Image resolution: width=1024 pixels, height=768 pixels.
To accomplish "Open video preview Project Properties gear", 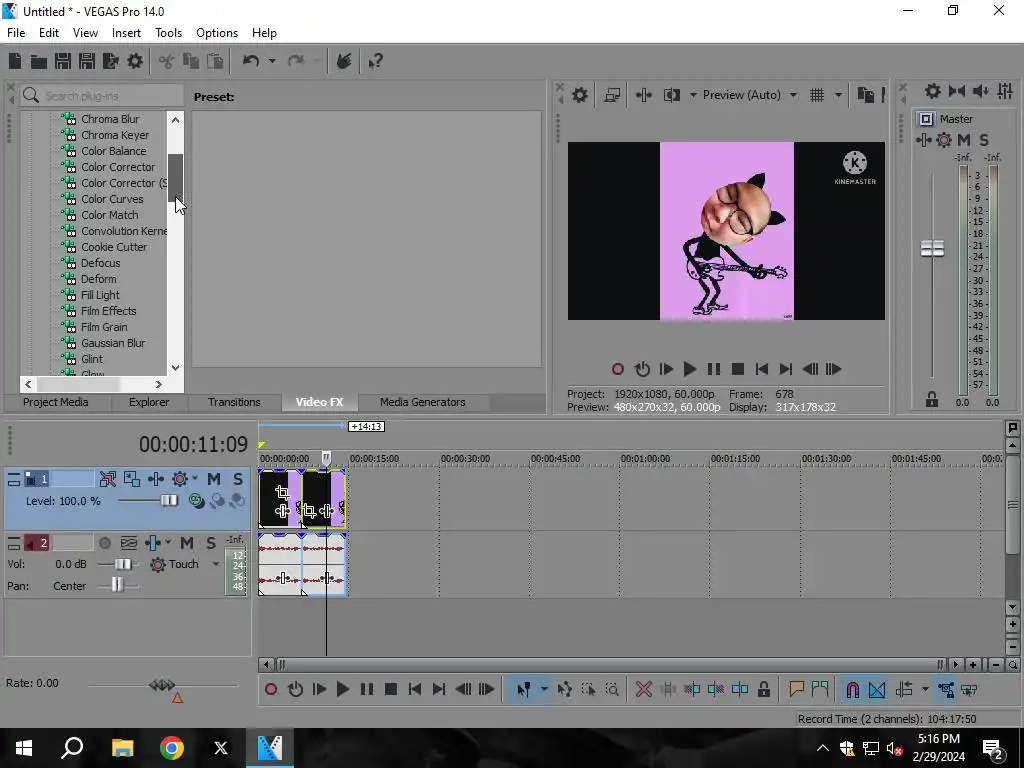I will pos(579,95).
